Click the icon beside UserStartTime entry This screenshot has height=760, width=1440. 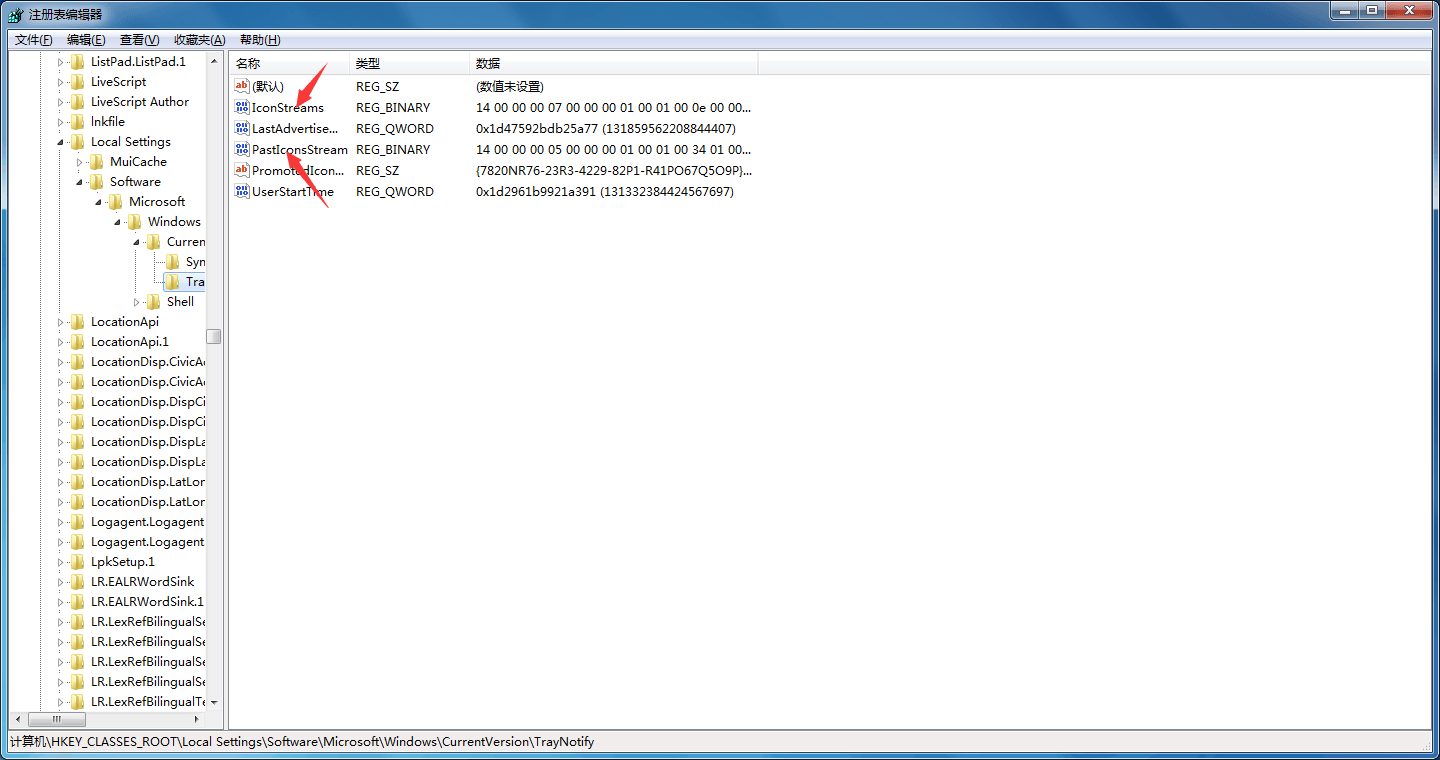coord(241,191)
